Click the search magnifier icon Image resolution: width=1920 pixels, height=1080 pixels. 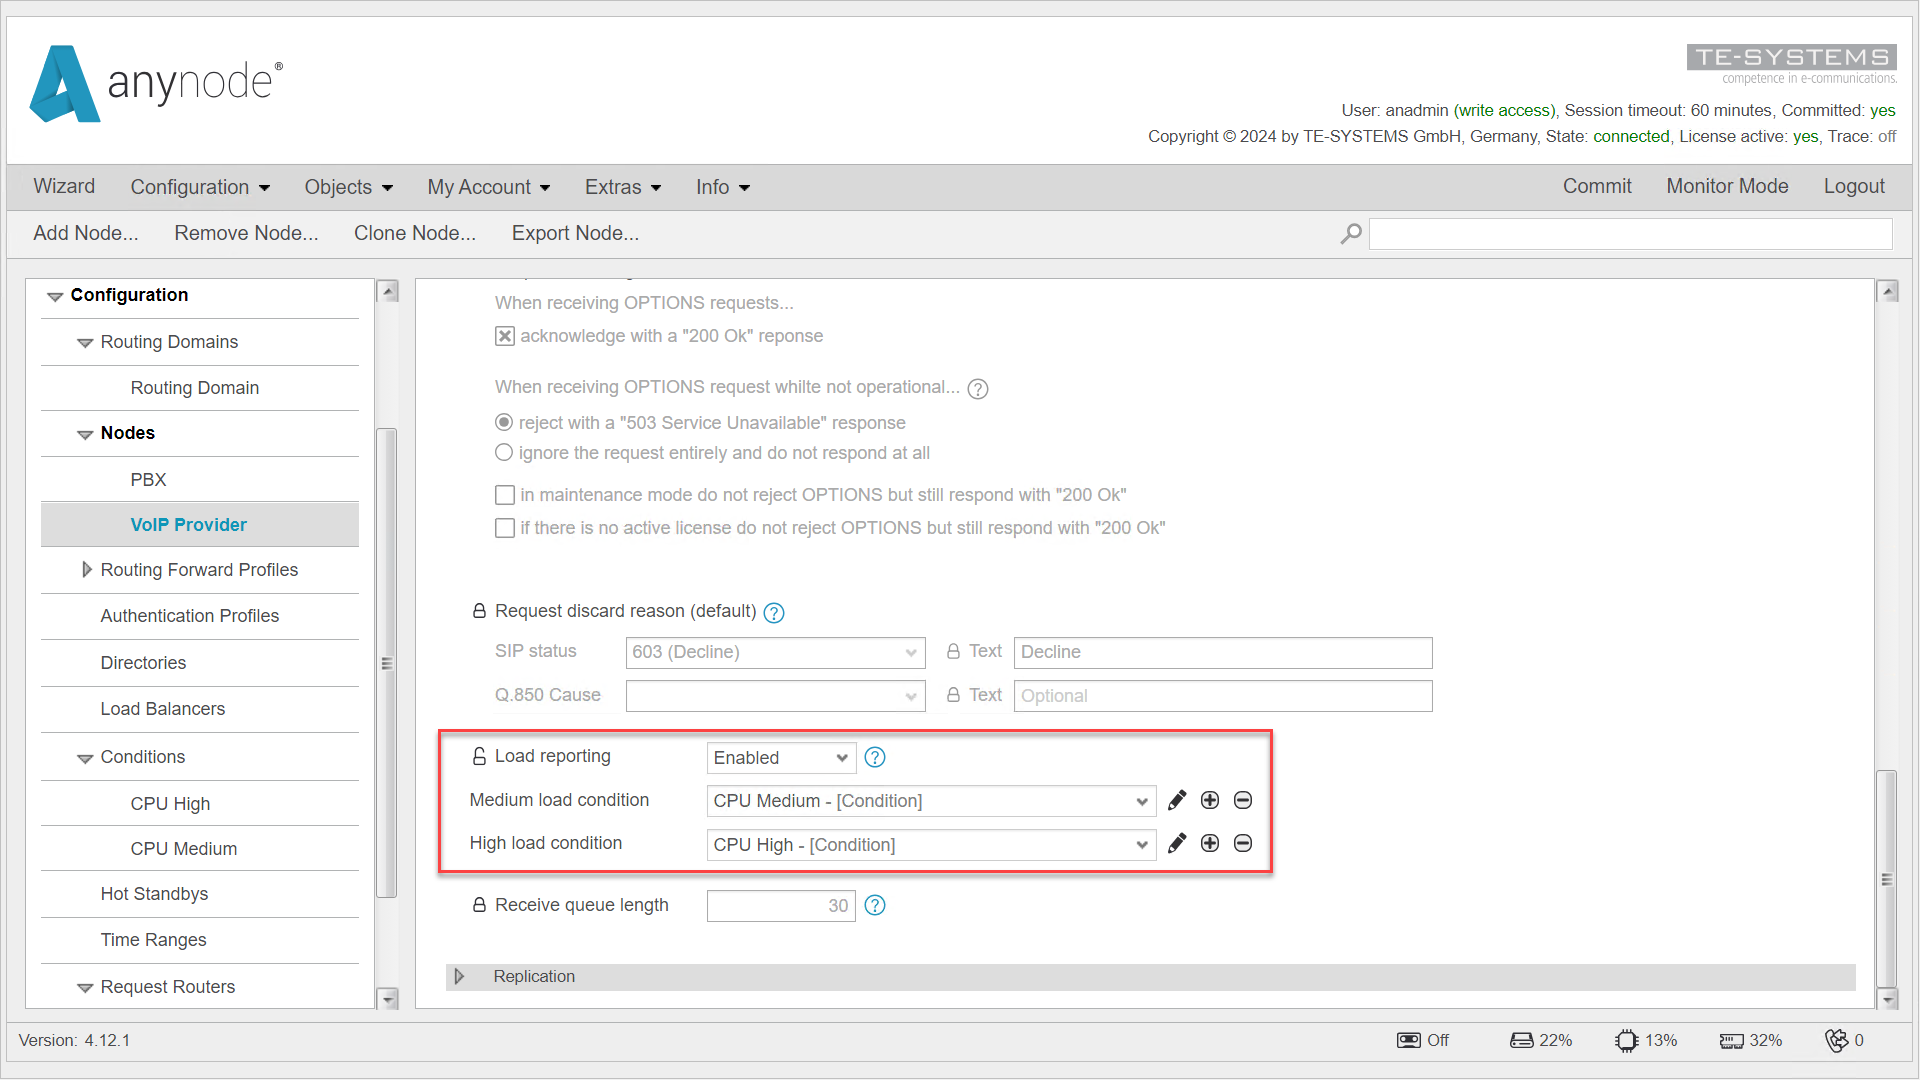(1351, 234)
